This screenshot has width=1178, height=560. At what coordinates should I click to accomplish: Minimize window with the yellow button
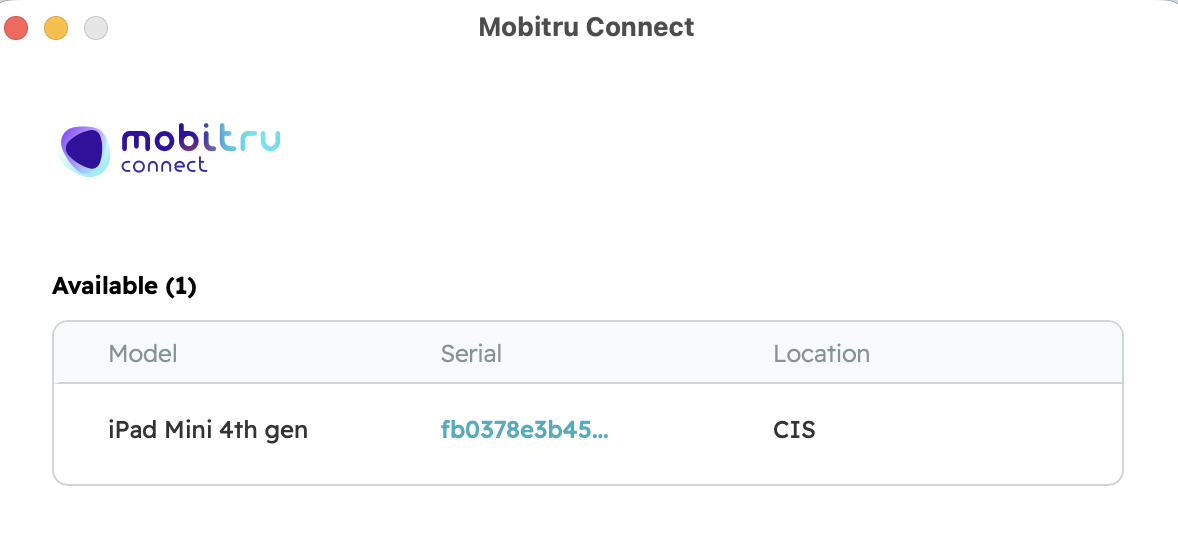click(56, 28)
